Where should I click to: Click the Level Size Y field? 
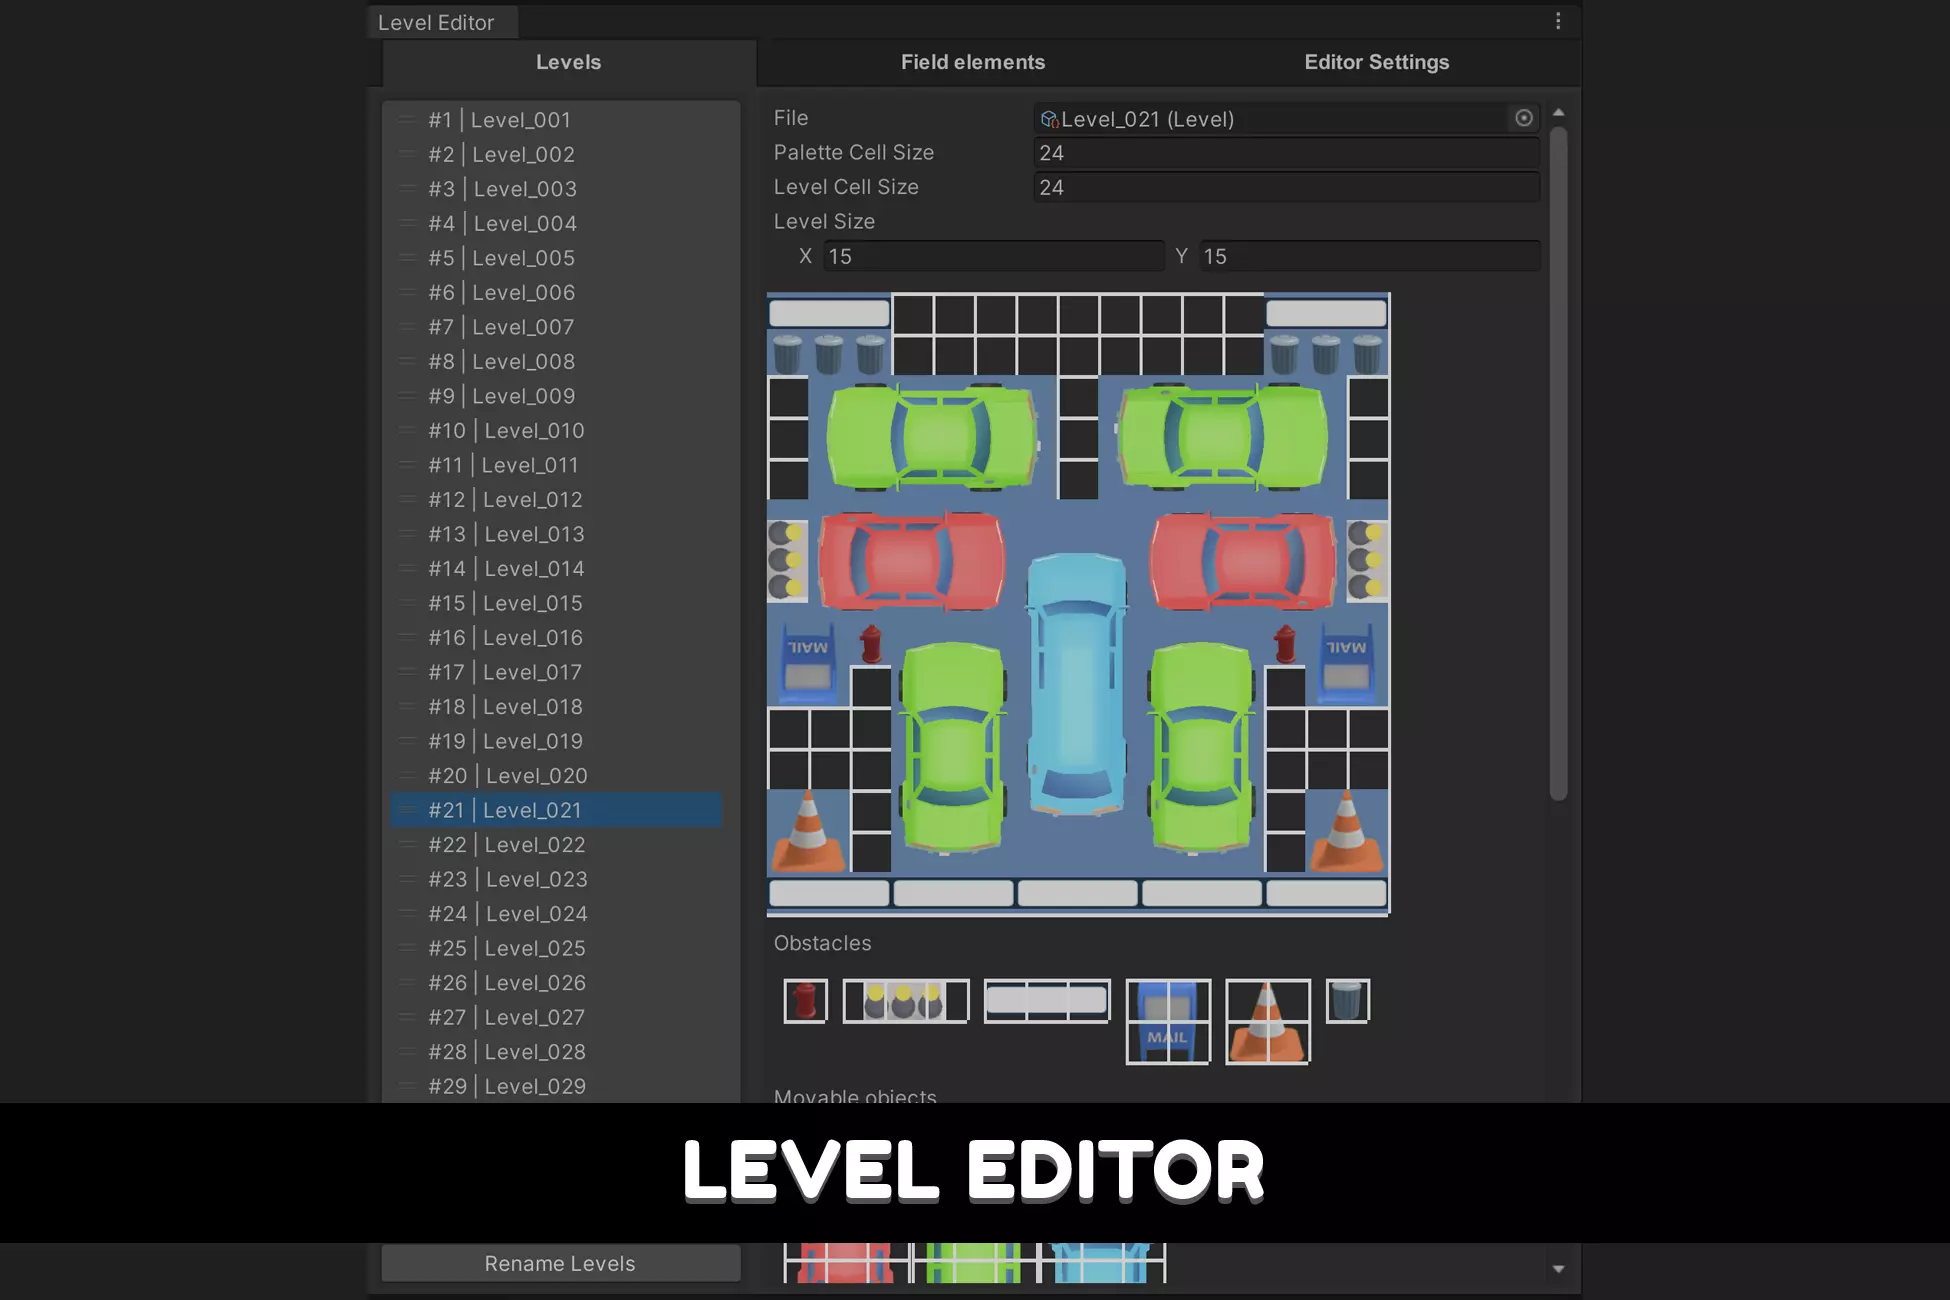tap(1368, 256)
